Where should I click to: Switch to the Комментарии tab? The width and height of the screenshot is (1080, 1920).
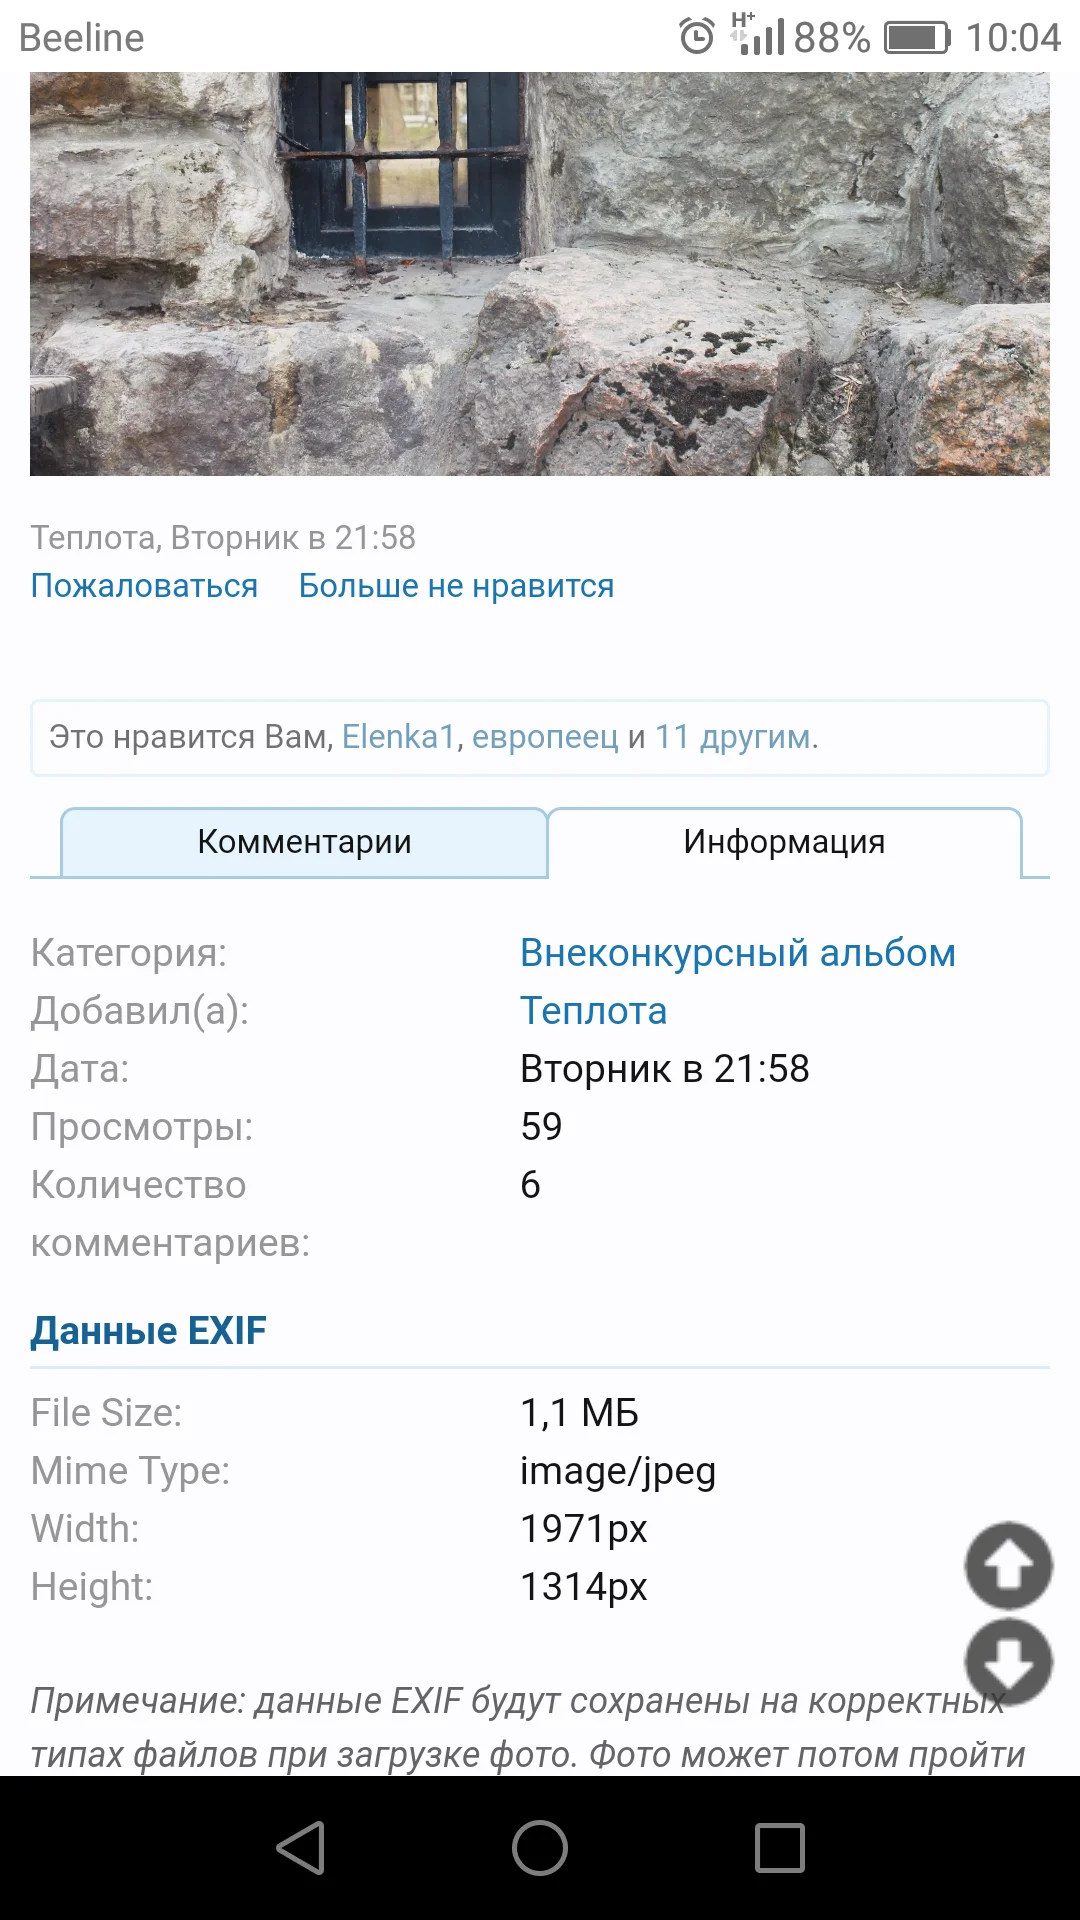pos(303,841)
